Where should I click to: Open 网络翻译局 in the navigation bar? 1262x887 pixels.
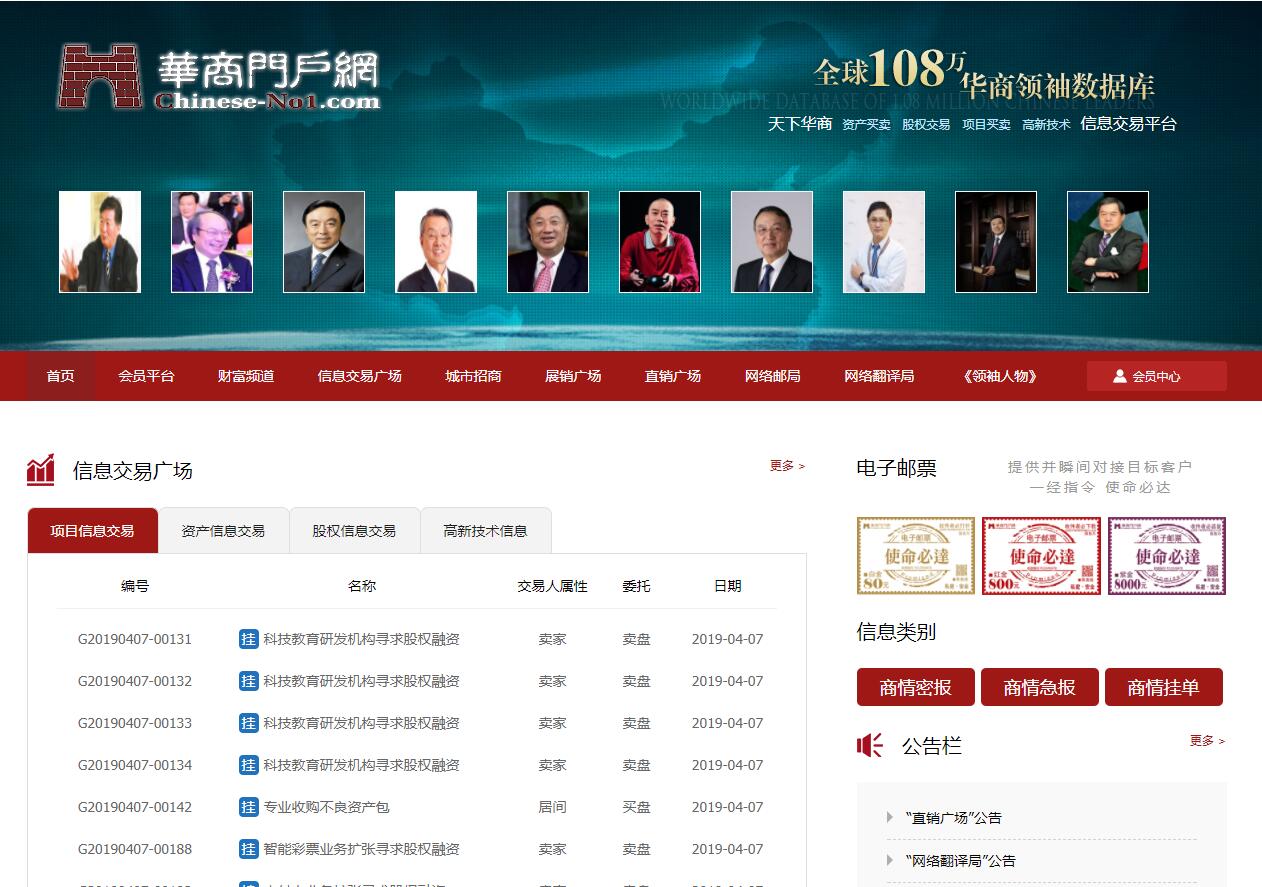[879, 376]
